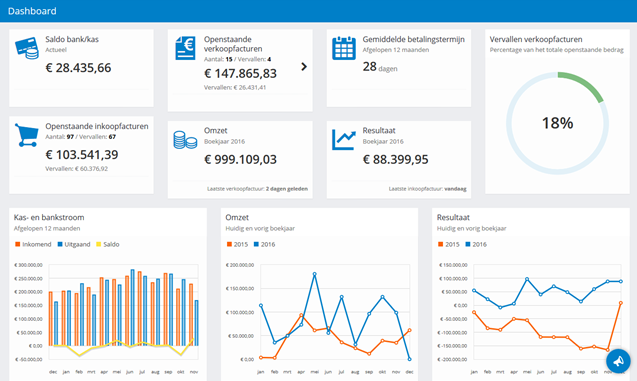Click the shopping cart purchase invoices icon
The width and height of the screenshot is (637, 381).
pyautogui.click(x=27, y=135)
